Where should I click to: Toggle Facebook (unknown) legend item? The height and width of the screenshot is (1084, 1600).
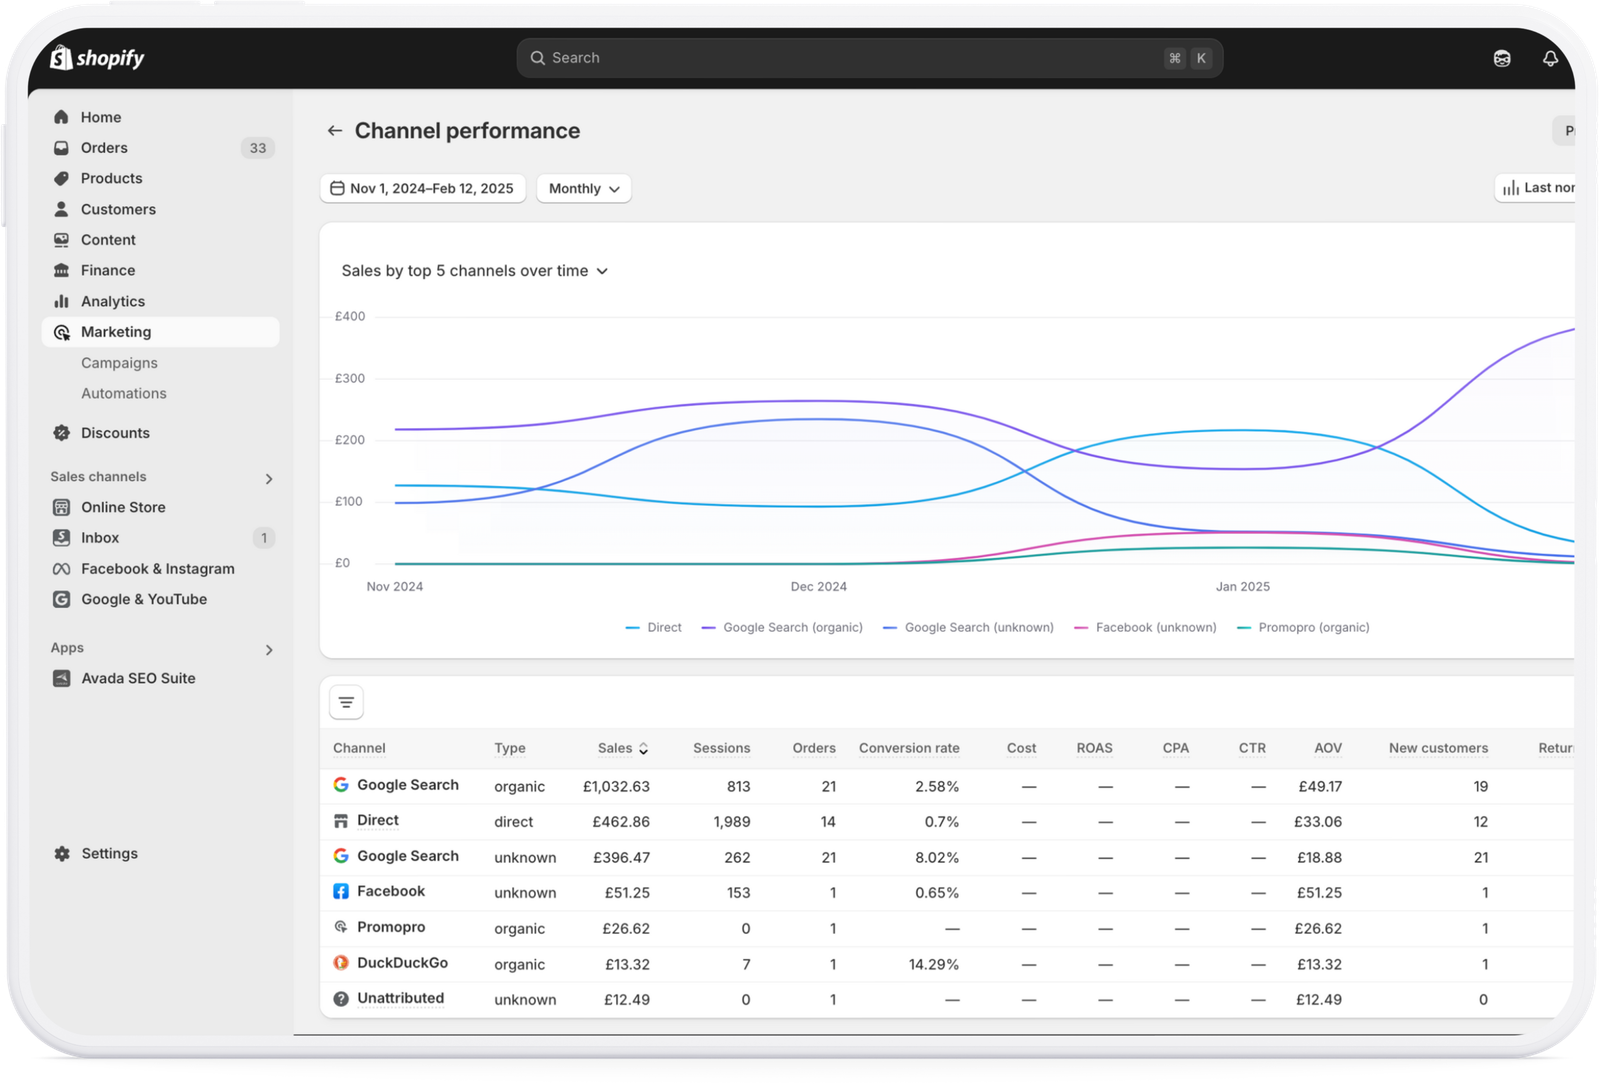[1145, 628]
